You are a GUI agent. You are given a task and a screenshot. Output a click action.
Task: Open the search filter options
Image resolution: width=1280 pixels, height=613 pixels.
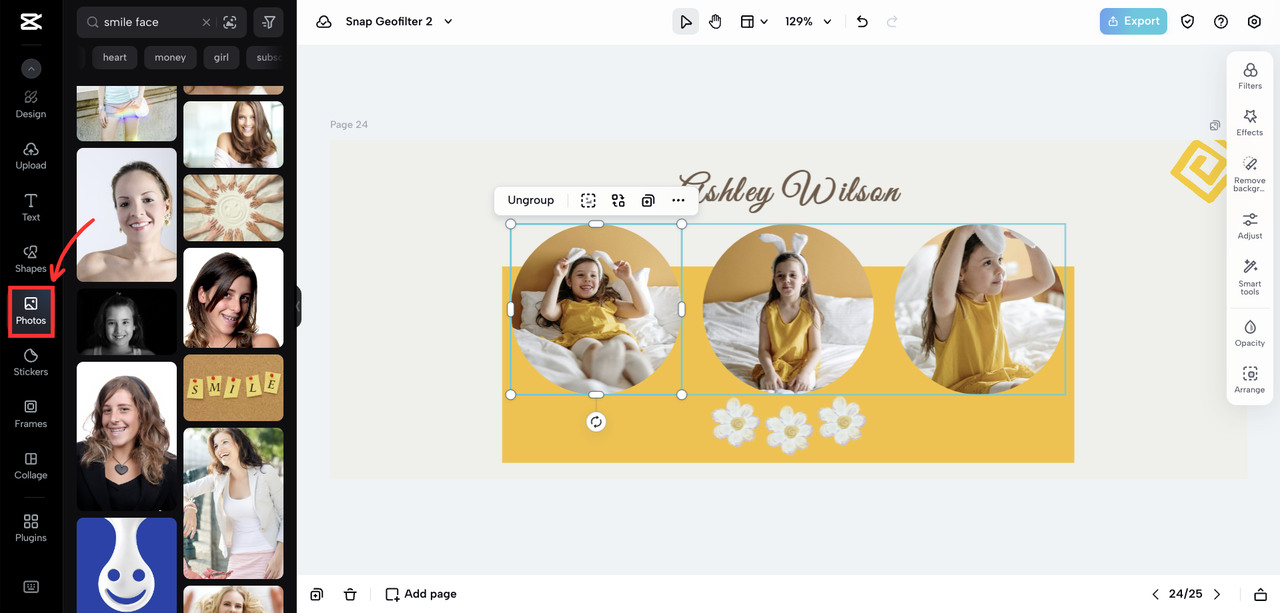[x=269, y=22]
